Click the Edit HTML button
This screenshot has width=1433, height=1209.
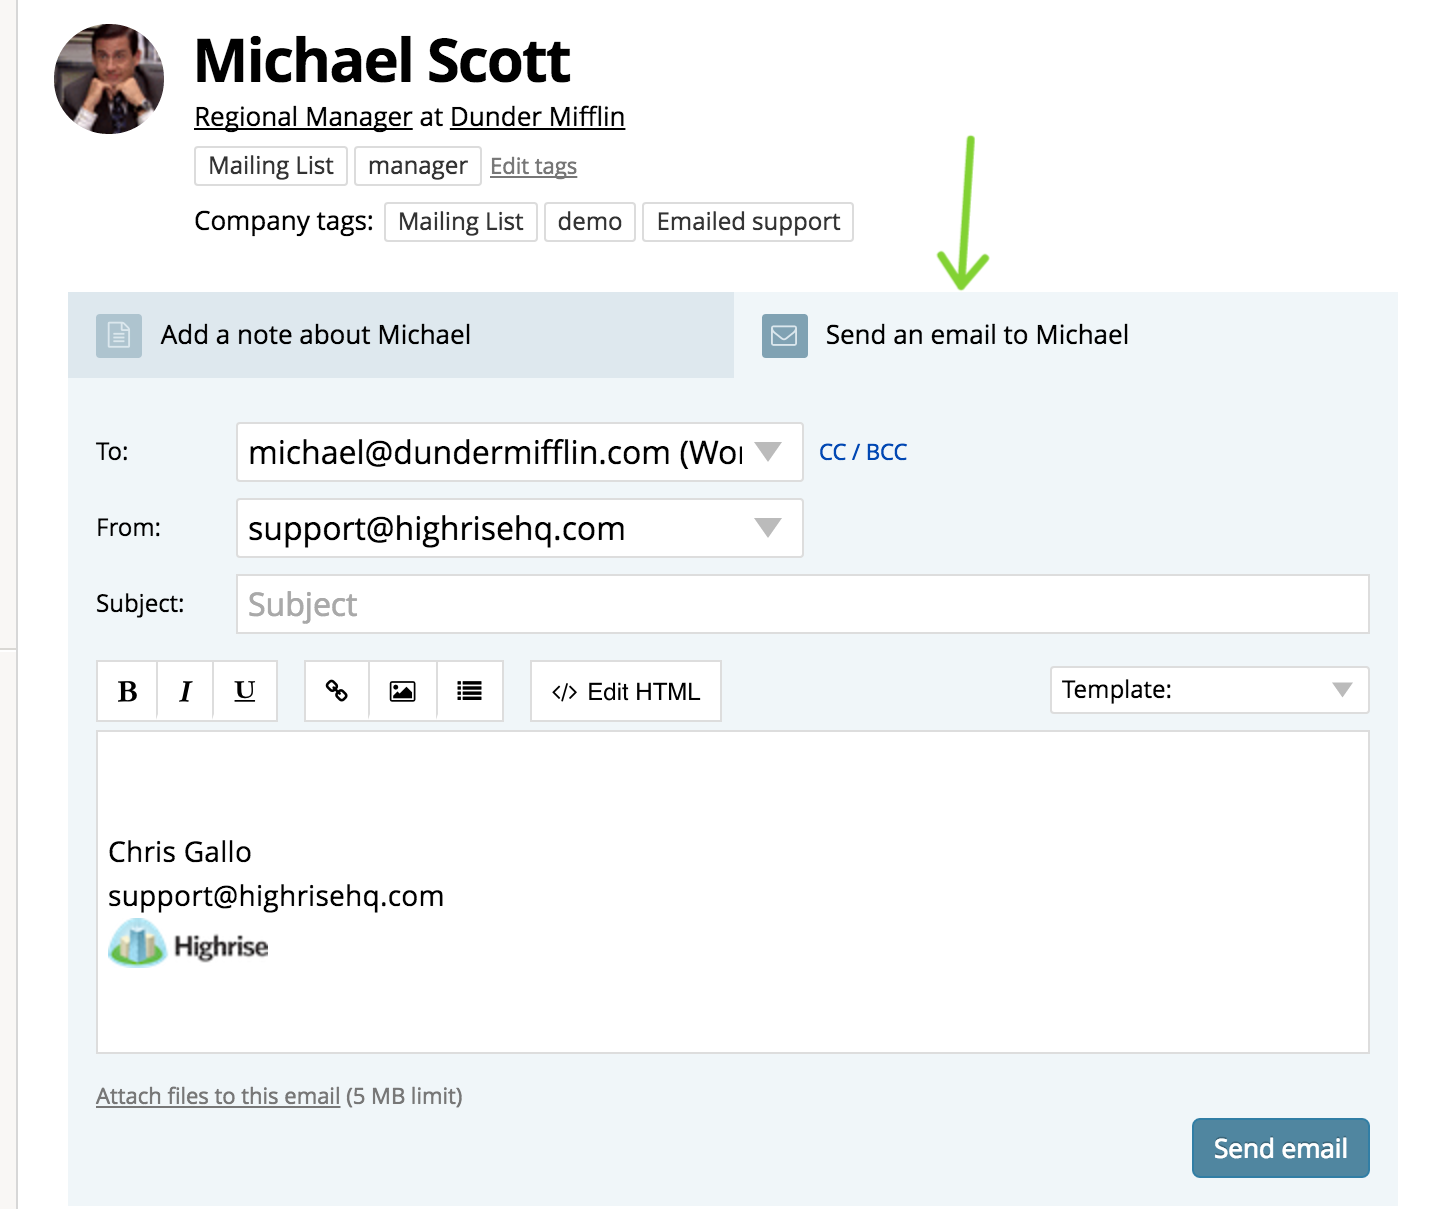tap(626, 691)
